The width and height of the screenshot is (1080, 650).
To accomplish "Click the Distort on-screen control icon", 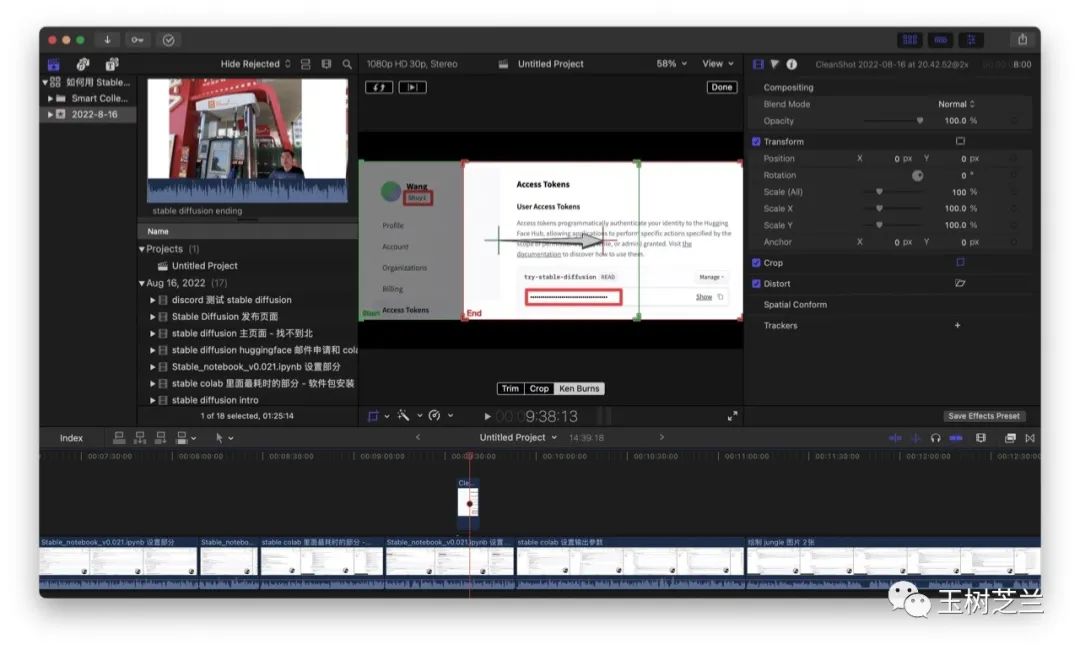I will tap(960, 283).
